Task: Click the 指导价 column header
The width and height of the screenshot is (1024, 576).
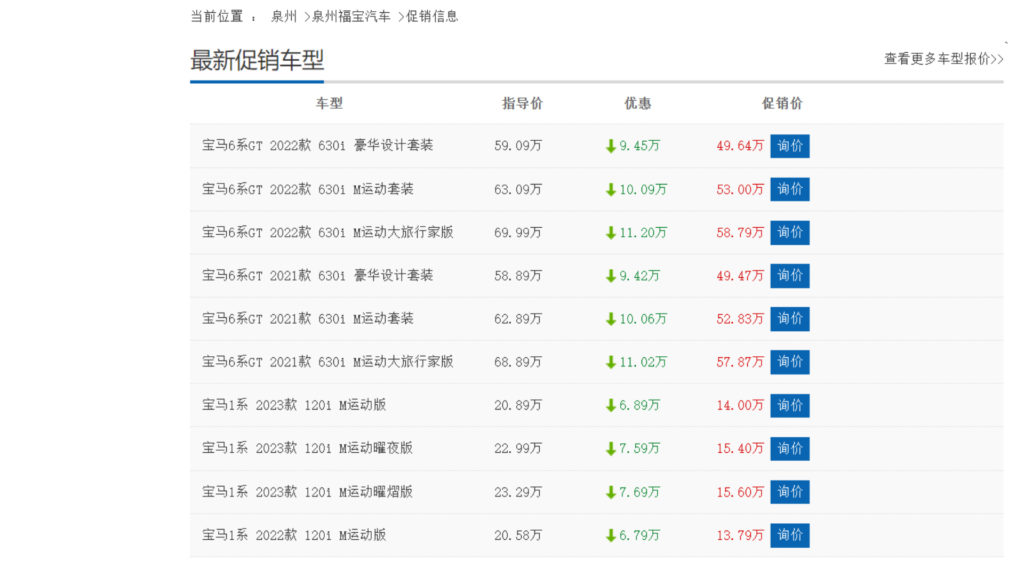Action: (522, 103)
